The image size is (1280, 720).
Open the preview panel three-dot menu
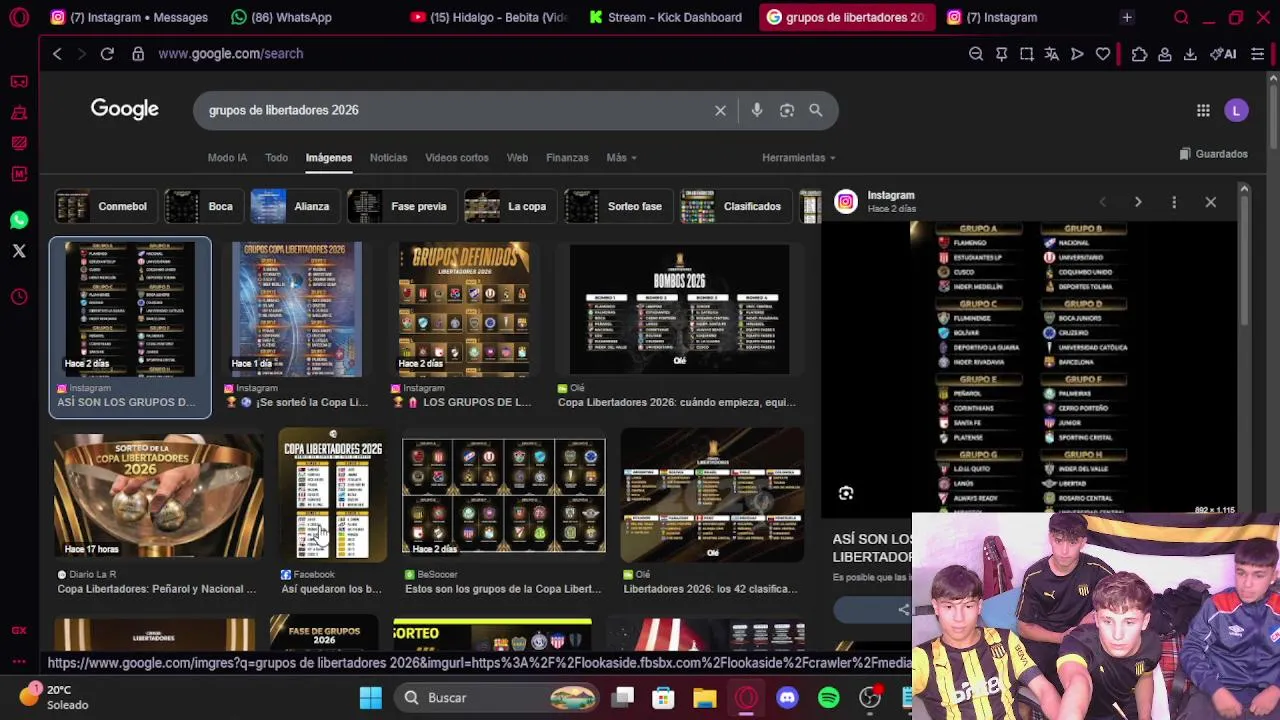1174,202
